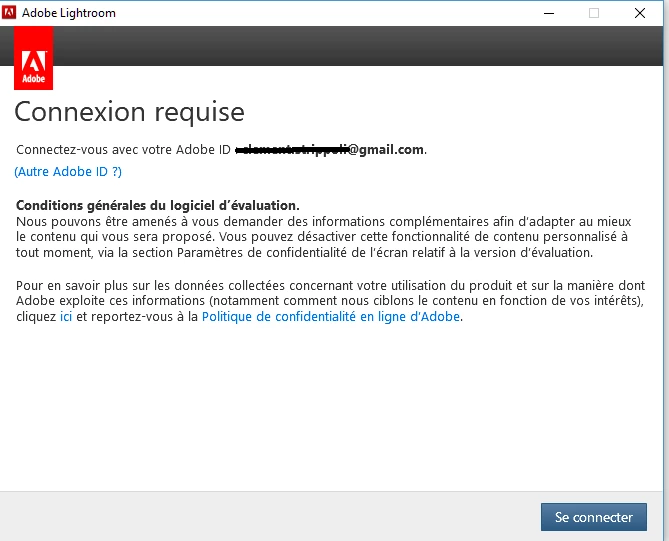Close the Adobe Lightroom window
The image size is (669, 541).
point(640,13)
